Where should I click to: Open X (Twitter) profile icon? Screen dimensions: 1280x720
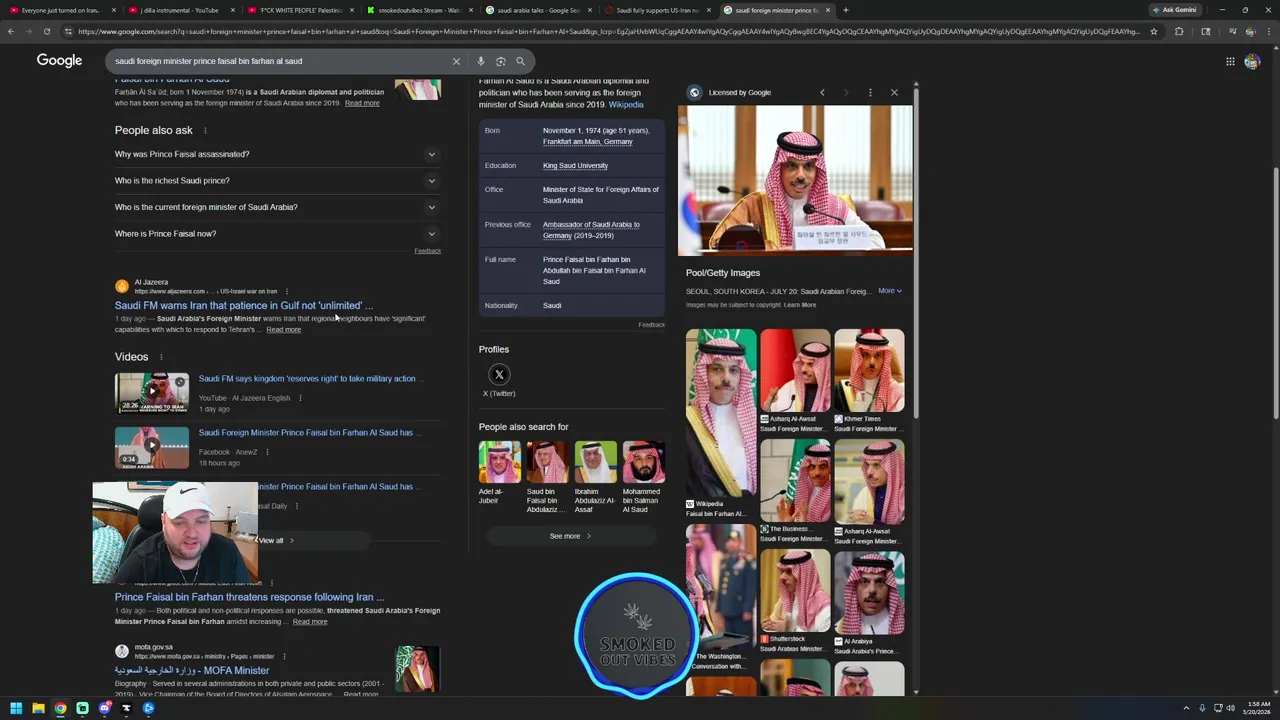point(499,375)
